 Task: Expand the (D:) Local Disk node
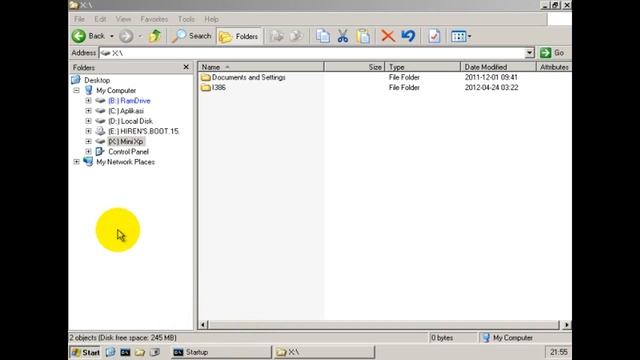pos(88,121)
